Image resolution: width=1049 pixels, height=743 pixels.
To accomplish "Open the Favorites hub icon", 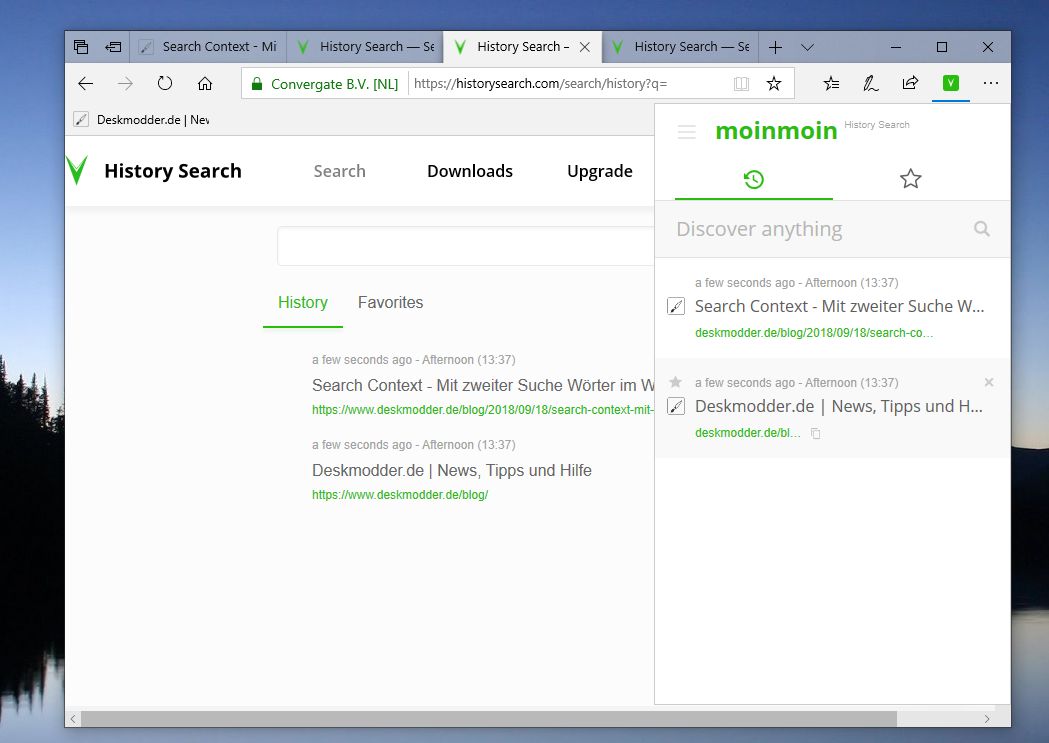I will (831, 84).
